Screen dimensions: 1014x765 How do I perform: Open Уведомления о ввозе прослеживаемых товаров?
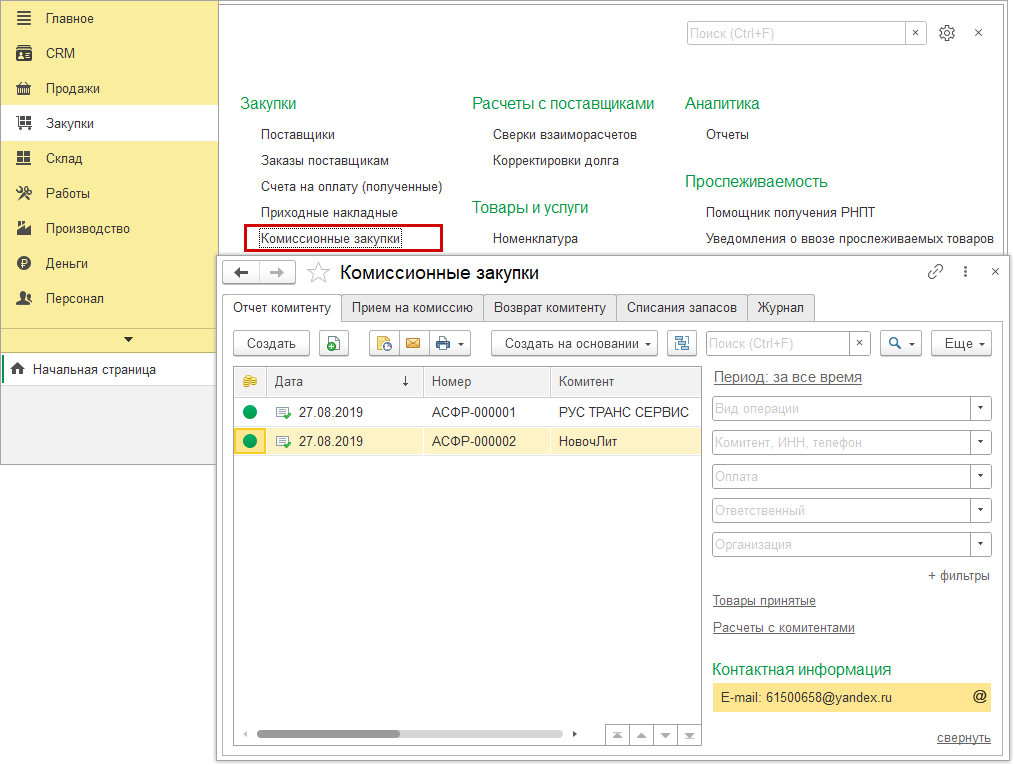[849, 238]
